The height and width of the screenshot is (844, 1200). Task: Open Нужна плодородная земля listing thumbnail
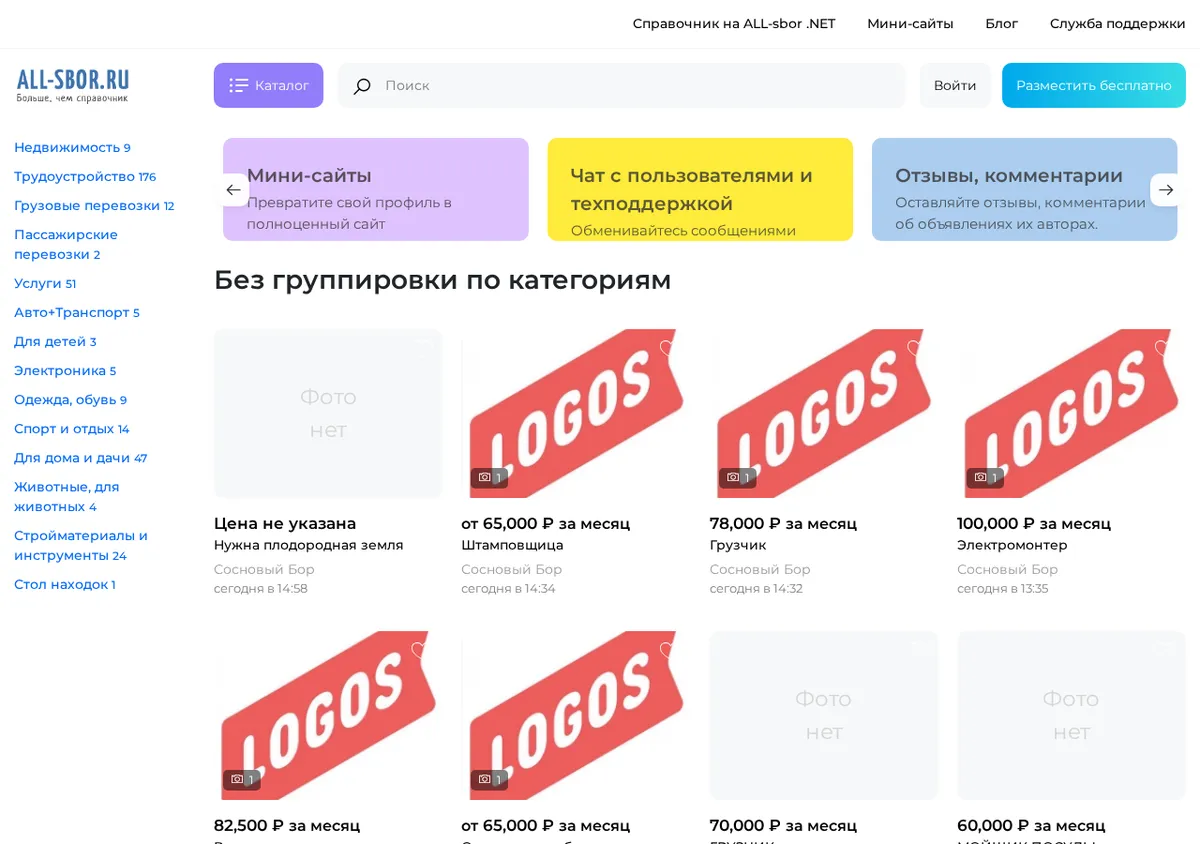pyautogui.click(x=328, y=413)
